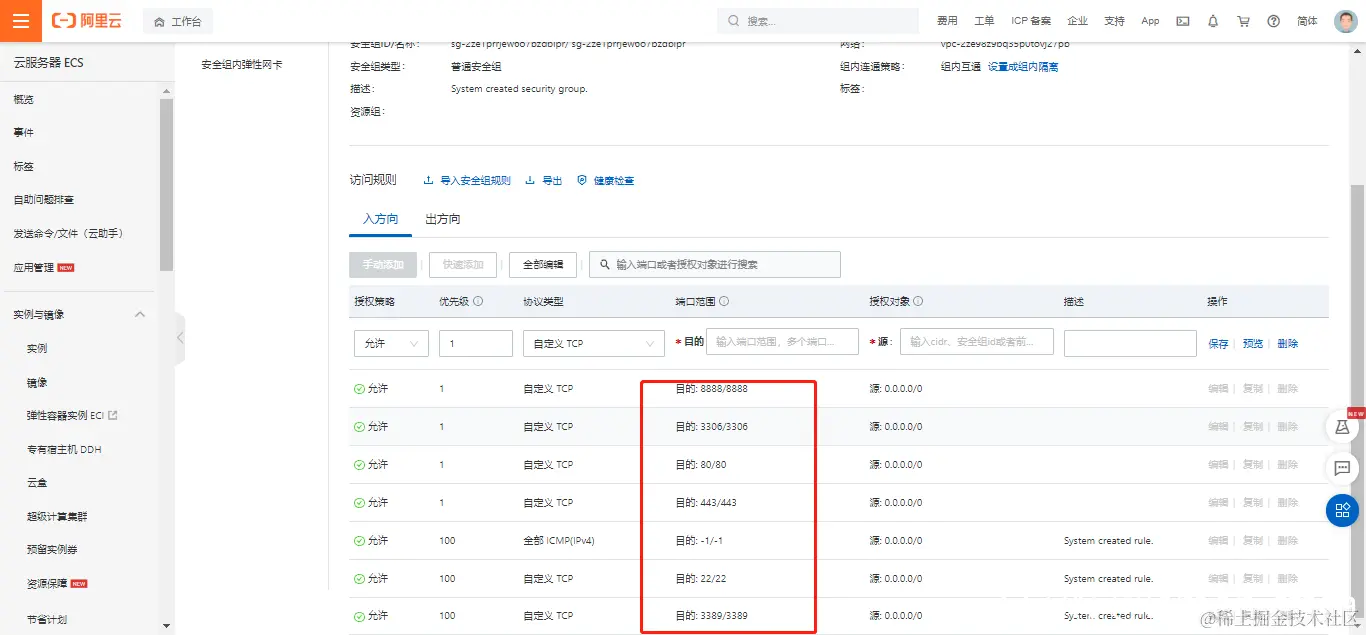The image size is (1366, 635).
Task: Open the App link in the top bar
Action: pos(1150,21)
